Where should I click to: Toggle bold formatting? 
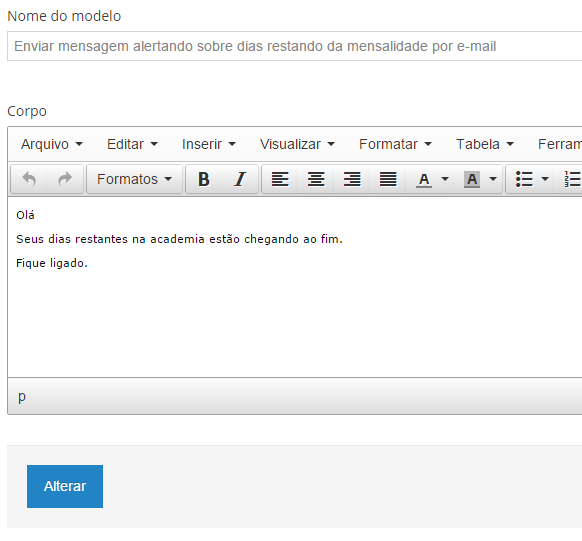203,179
